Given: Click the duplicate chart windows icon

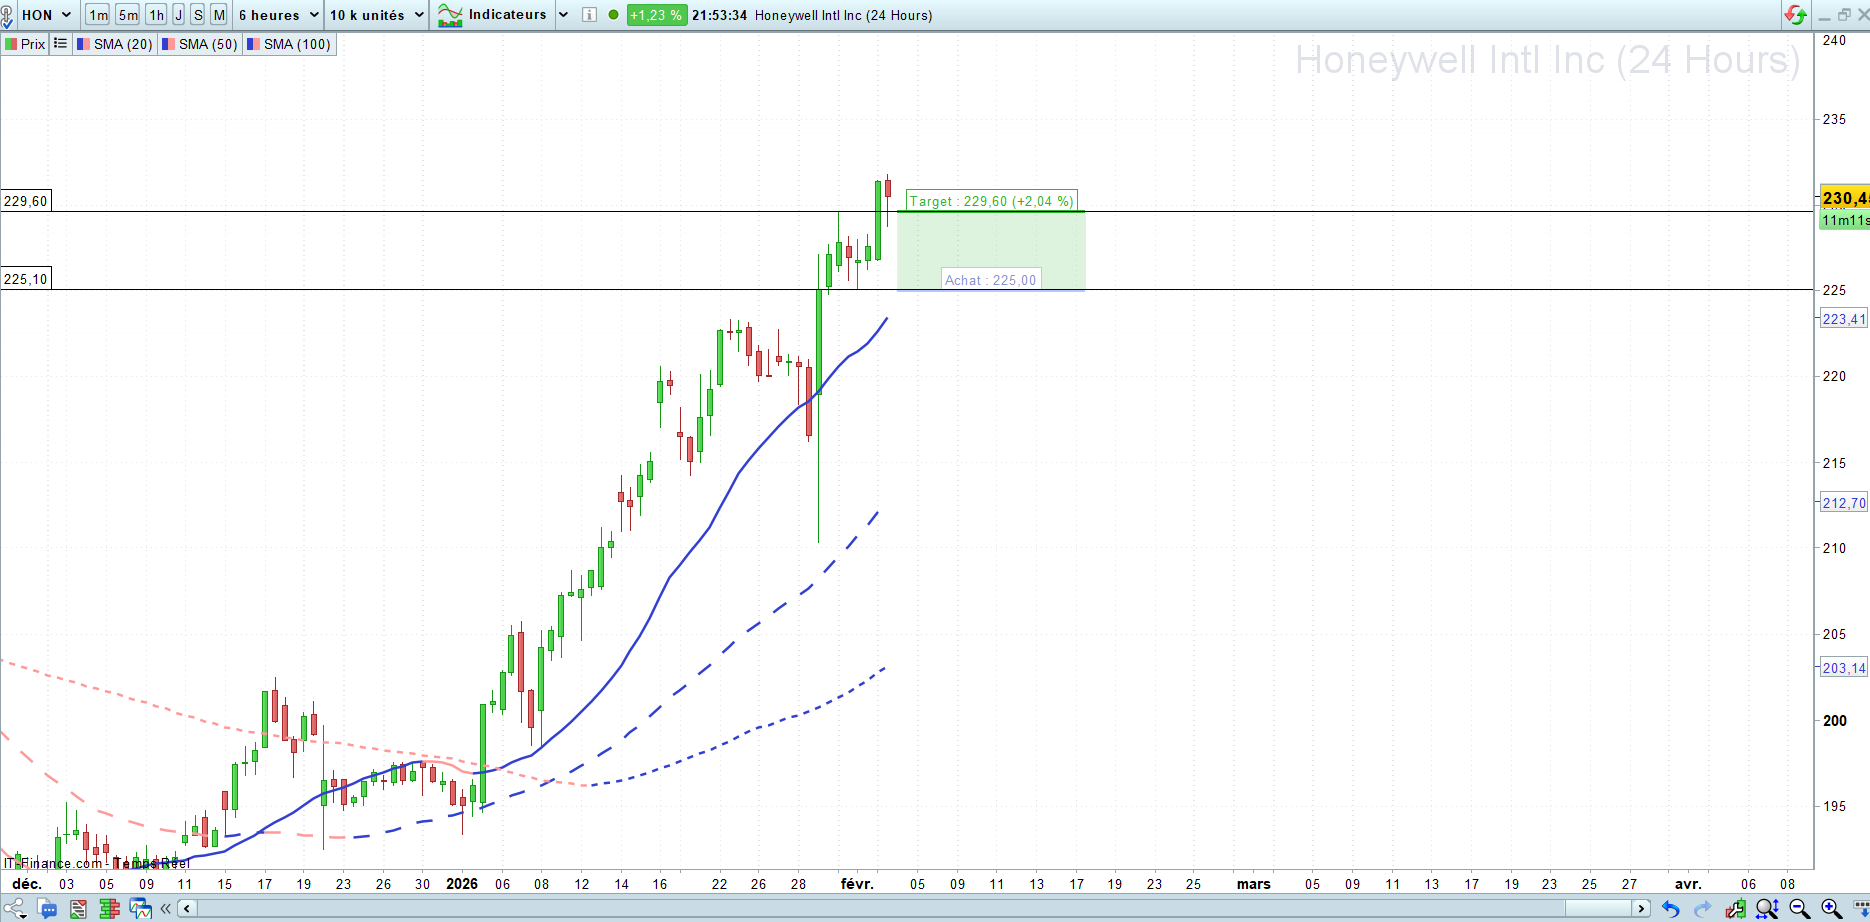Looking at the screenshot, I should [x=140, y=908].
